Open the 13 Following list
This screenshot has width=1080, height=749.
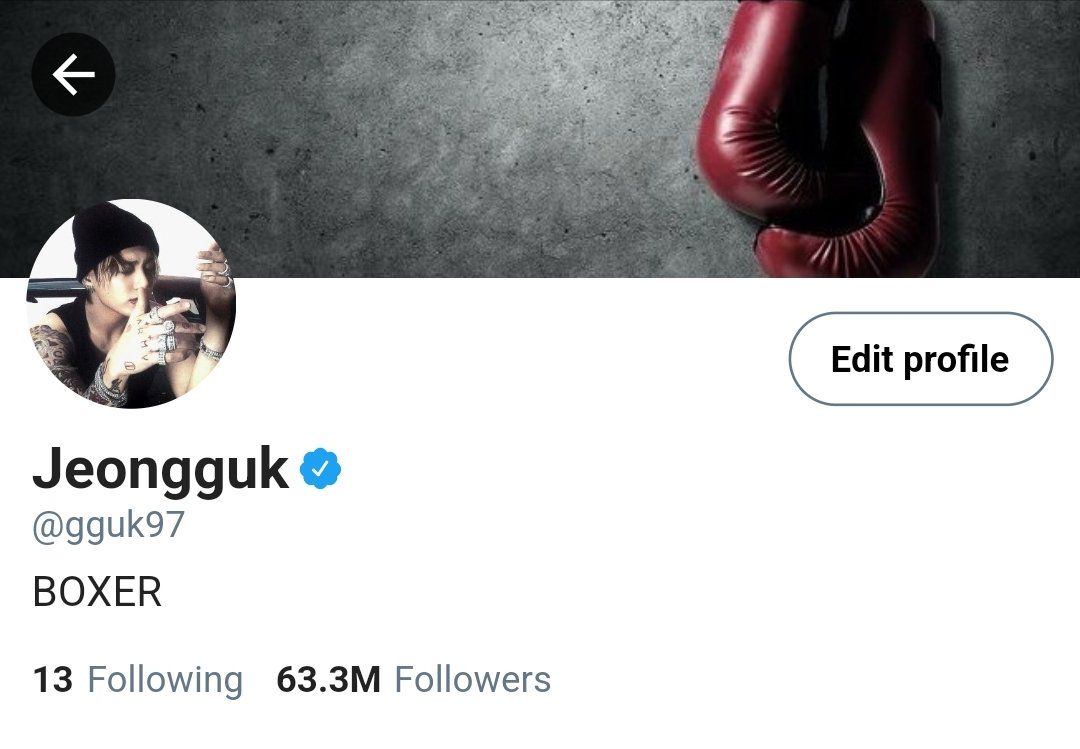[x=138, y=679]
